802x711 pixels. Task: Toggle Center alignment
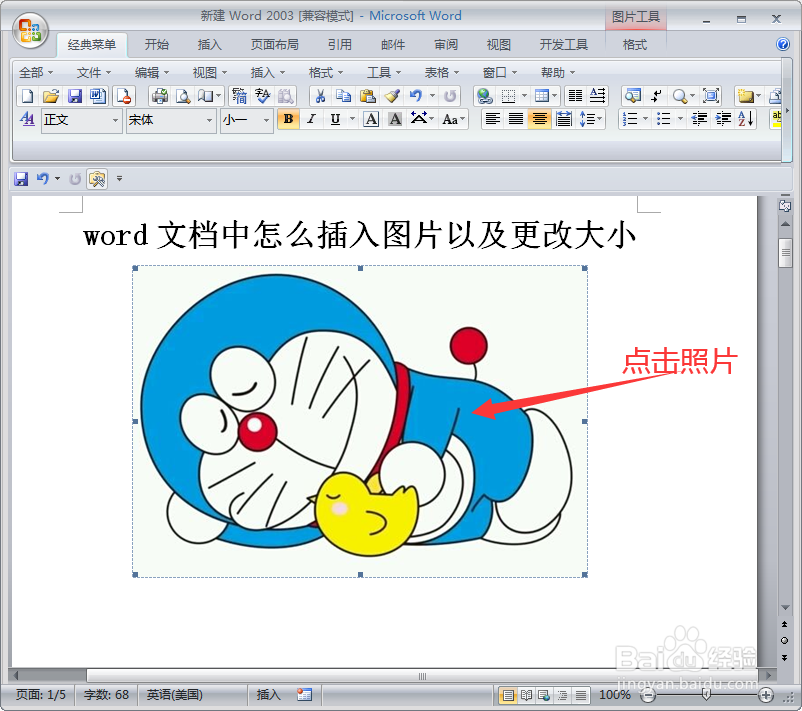click(x=540, y=119)
